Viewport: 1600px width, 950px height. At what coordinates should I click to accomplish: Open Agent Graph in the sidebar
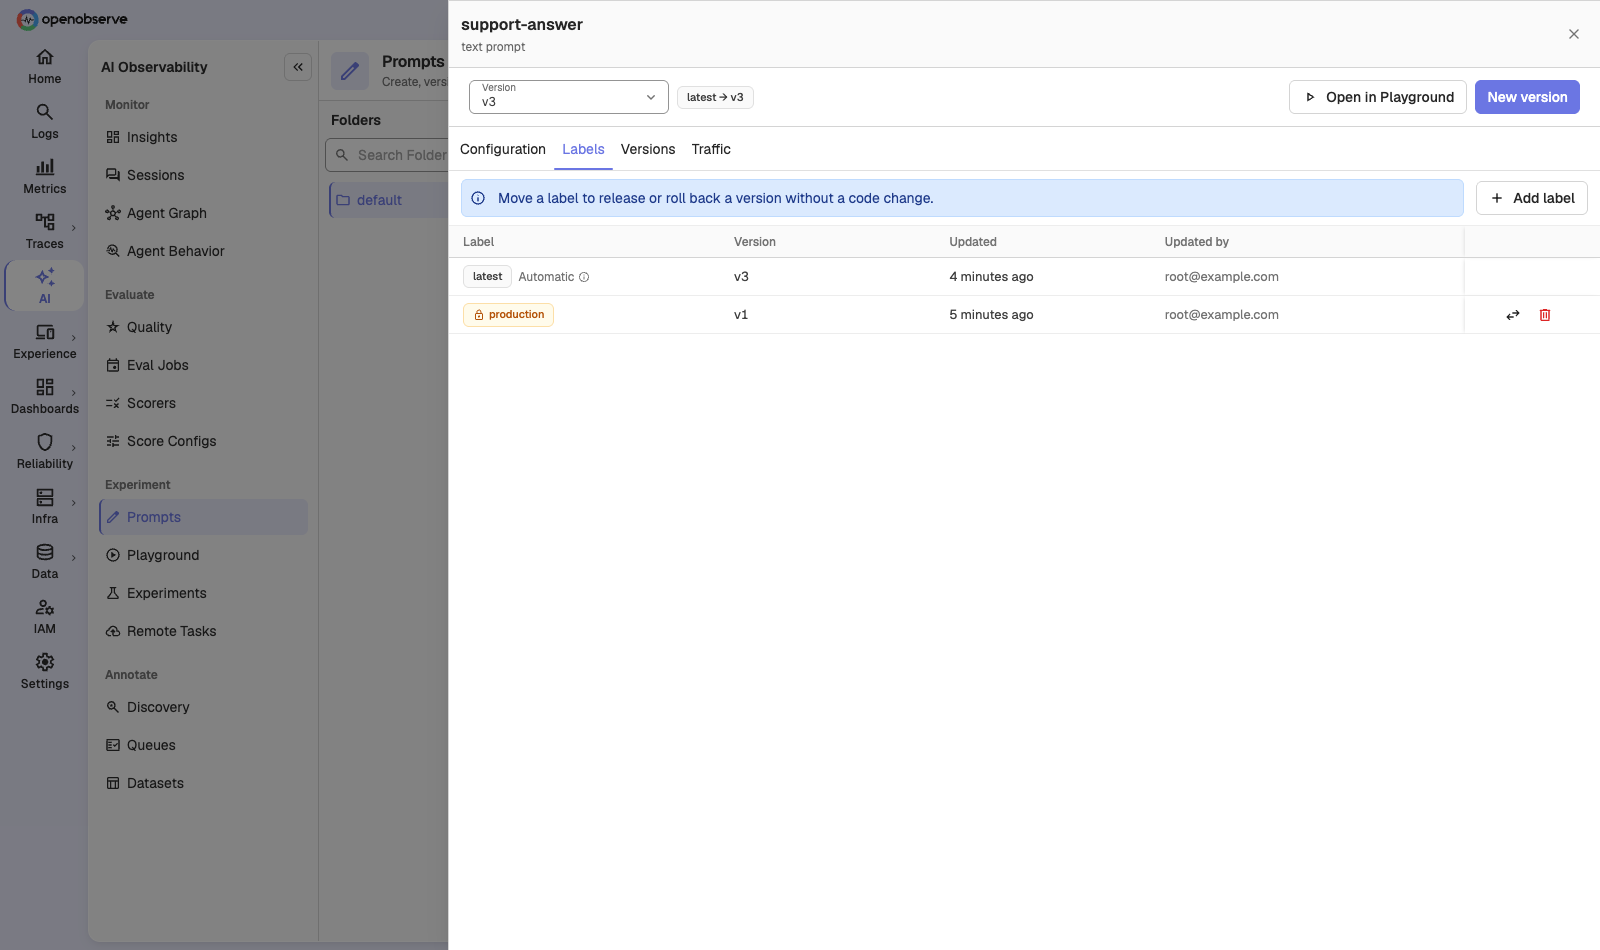click(203, 213)
